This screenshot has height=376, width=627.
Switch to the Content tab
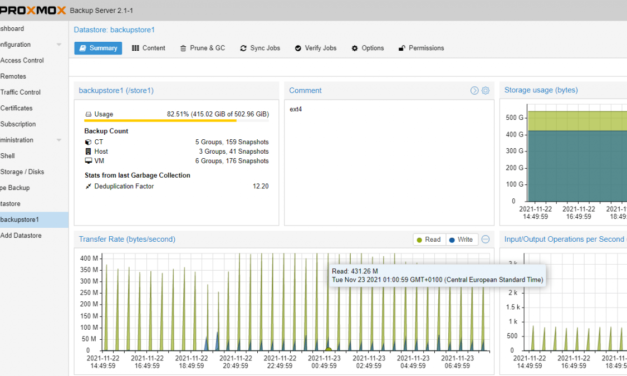[148, 48]
